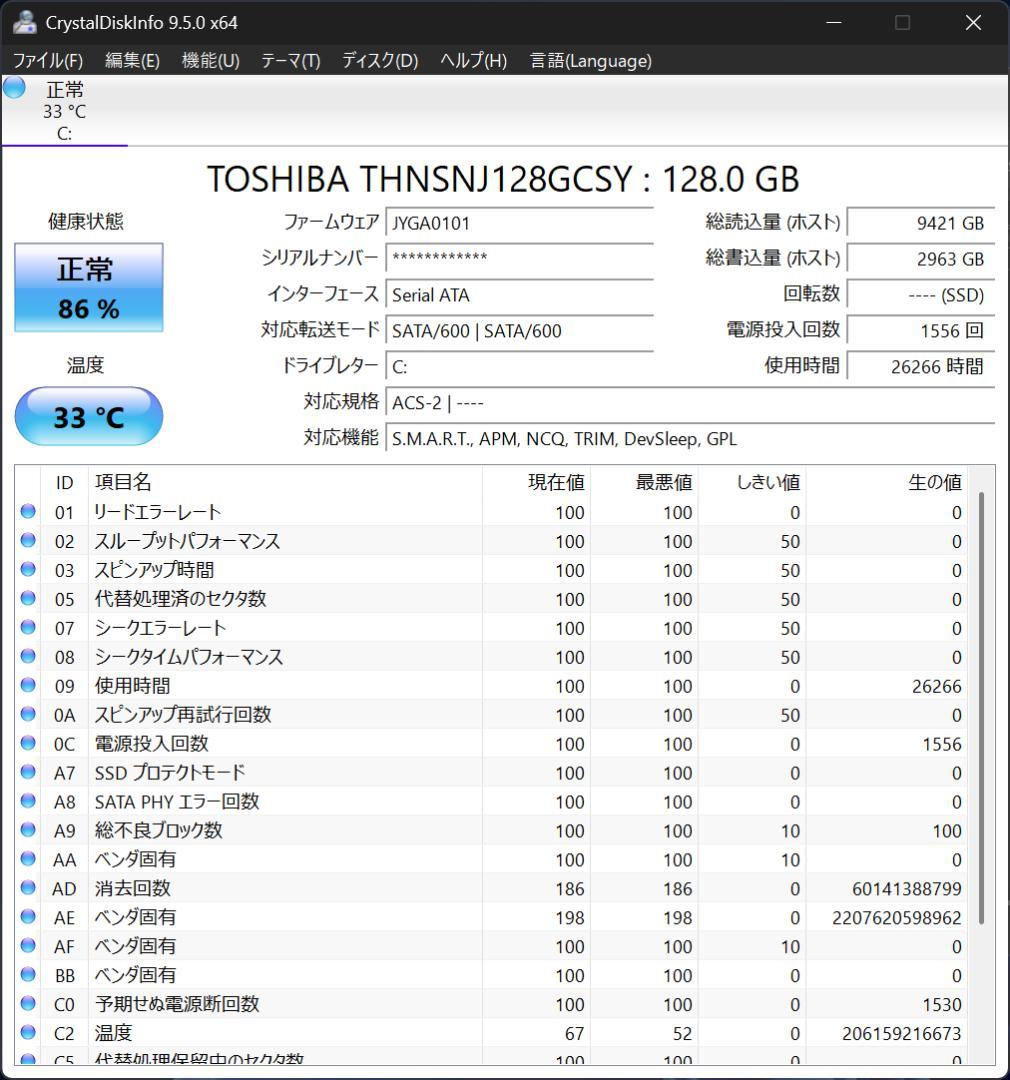
Task: Open the ヘルプ(H) menu
Action: [473, 61]
